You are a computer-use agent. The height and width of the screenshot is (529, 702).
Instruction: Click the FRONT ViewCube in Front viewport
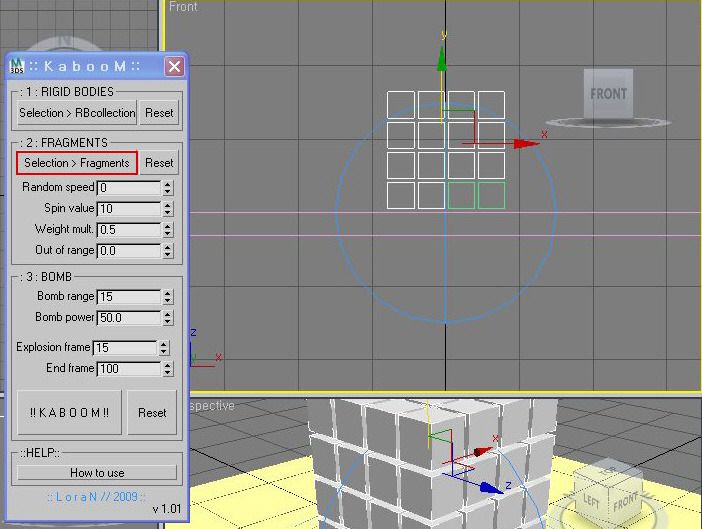(608, 94)
